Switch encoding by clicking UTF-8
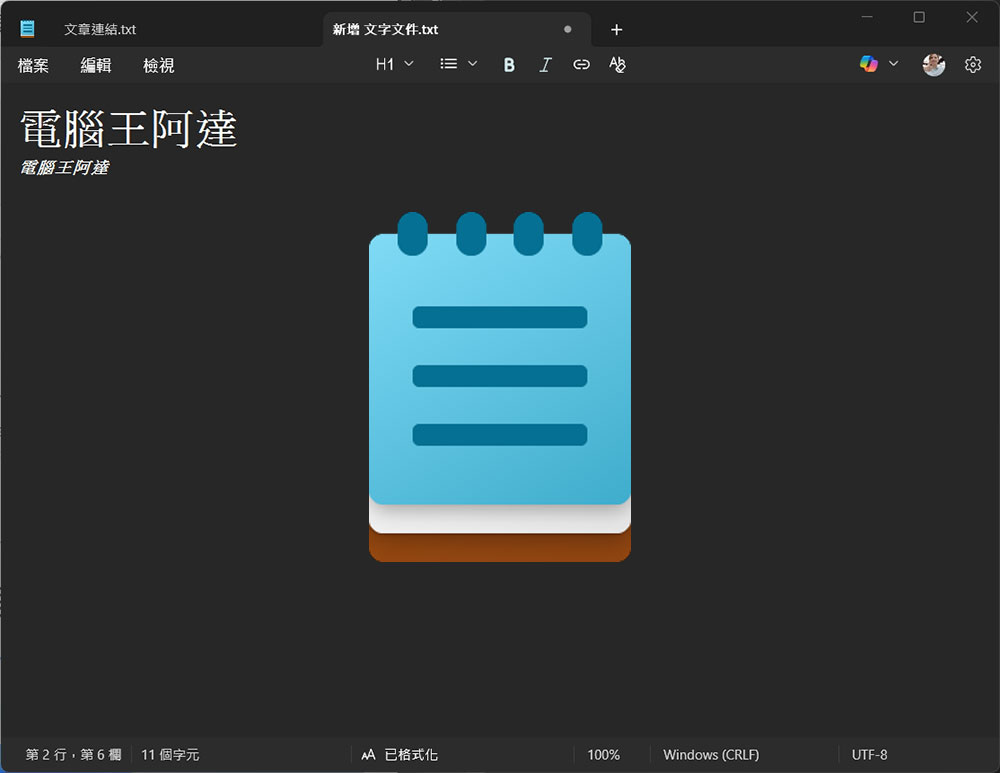This screenshot has height=773, width=1000. (x=869, y=755)
